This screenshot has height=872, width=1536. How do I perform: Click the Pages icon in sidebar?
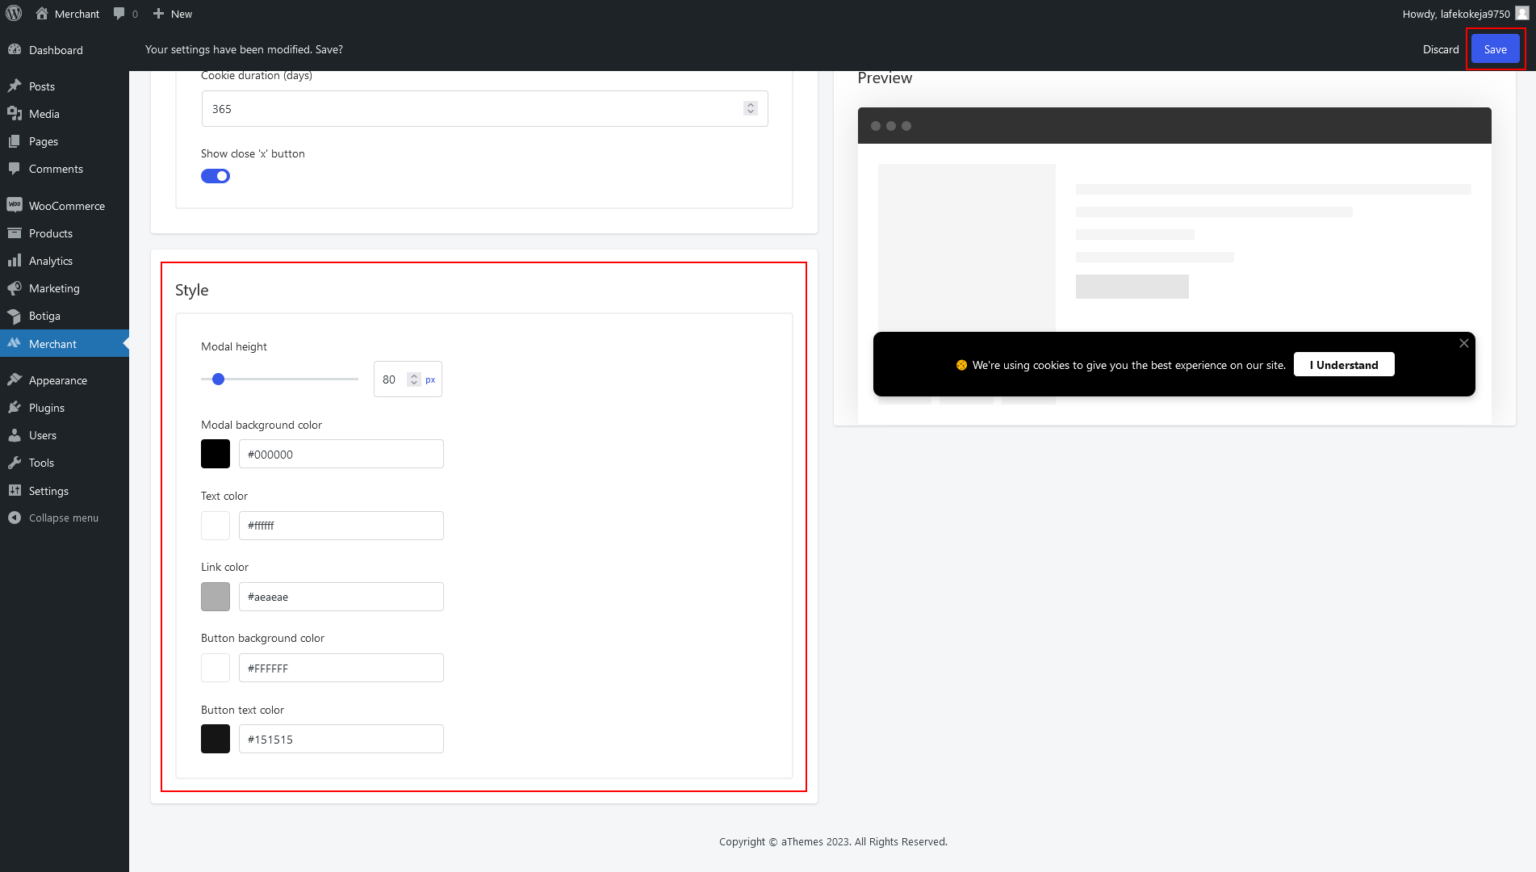click(x=14, y=141)
